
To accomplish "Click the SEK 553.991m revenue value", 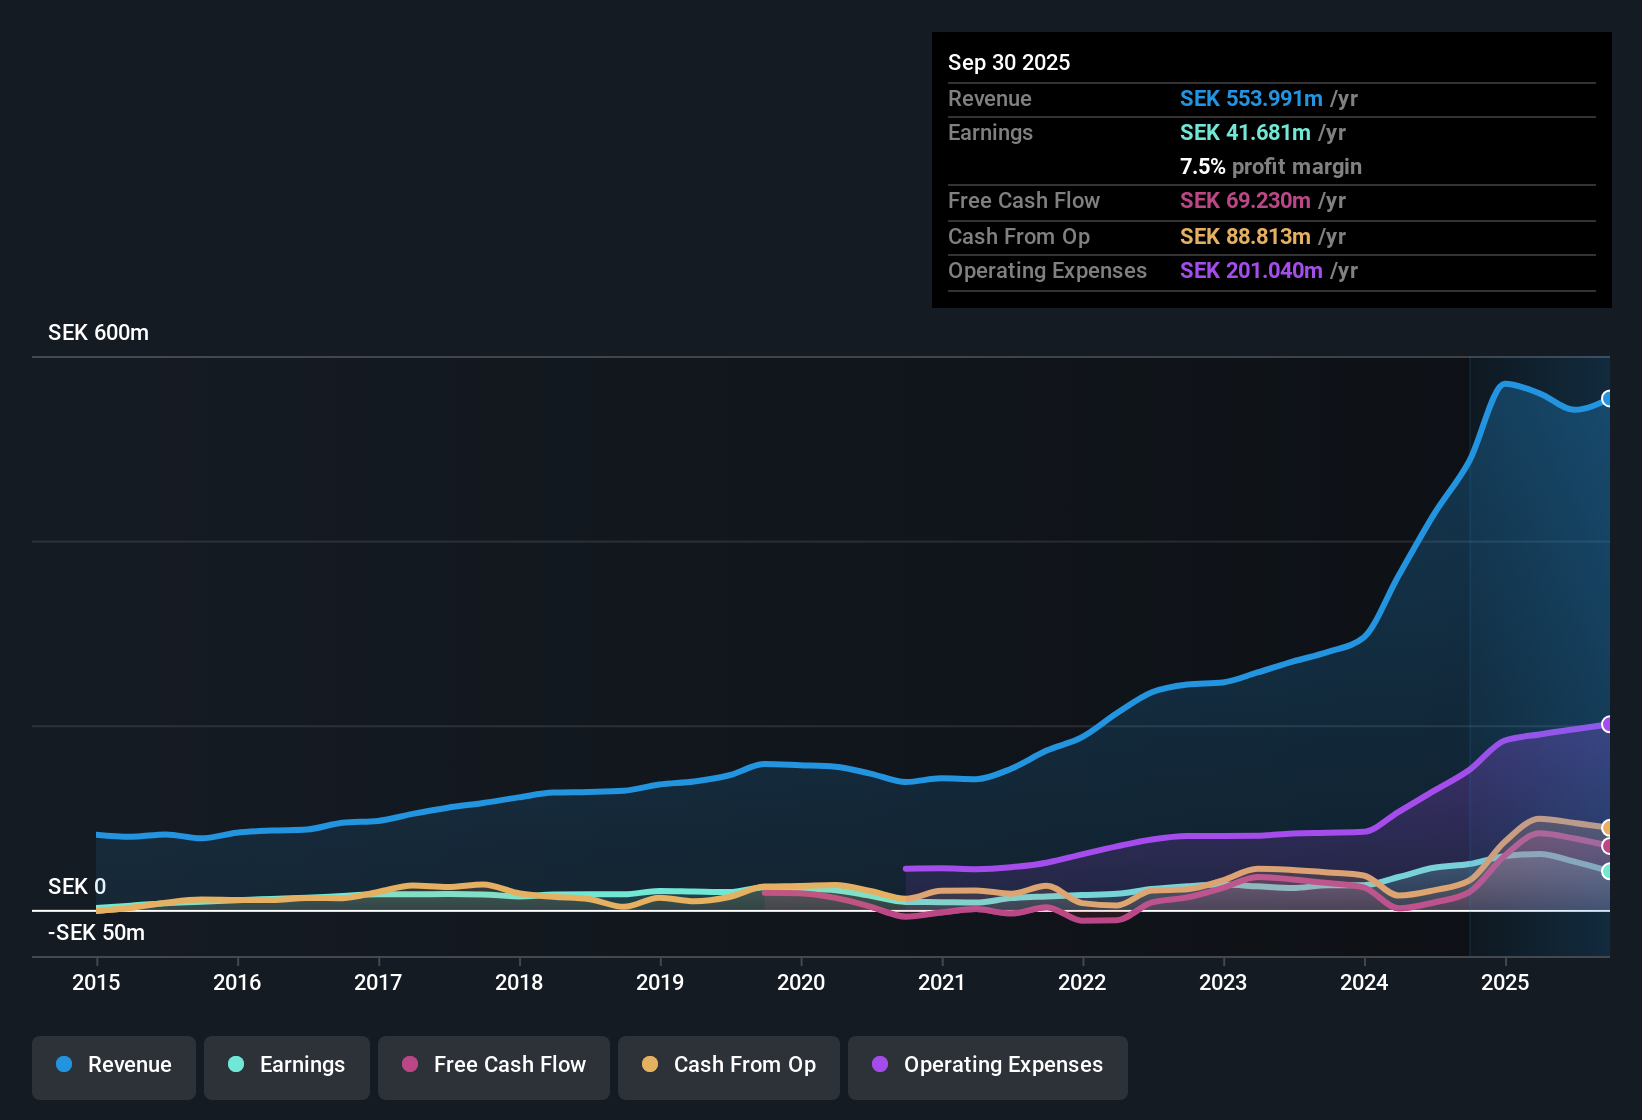I will tap(1251, 99).
